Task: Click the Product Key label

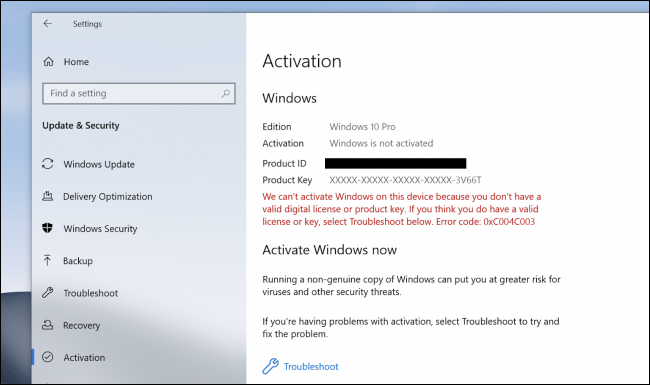Action: [x=287, y=180]
